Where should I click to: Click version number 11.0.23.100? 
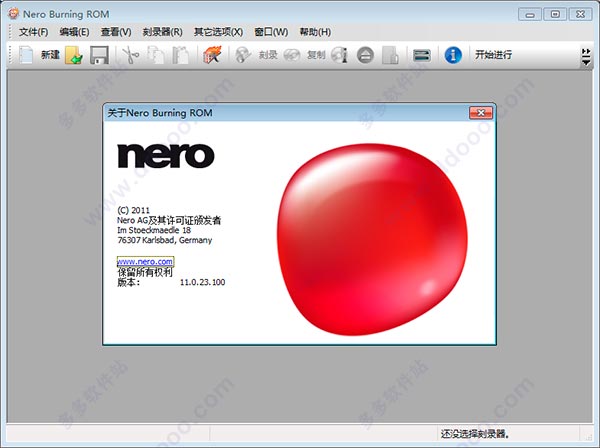point(202,282)
